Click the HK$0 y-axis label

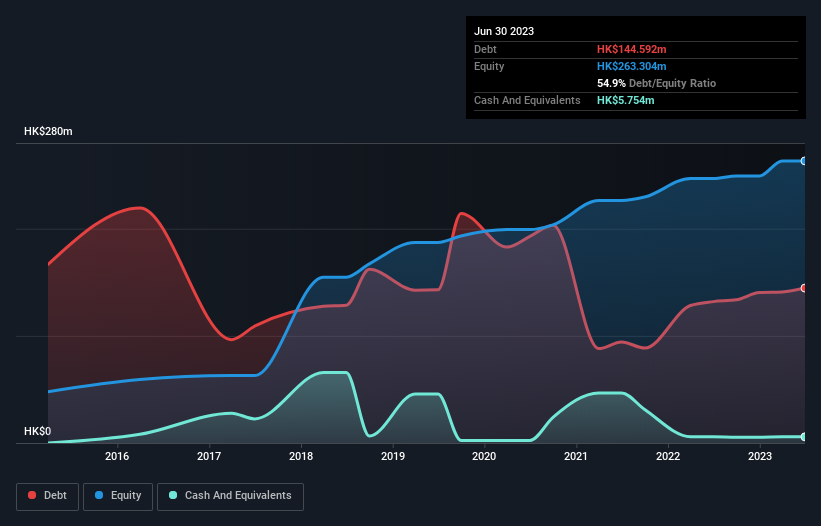pos(38,431)
